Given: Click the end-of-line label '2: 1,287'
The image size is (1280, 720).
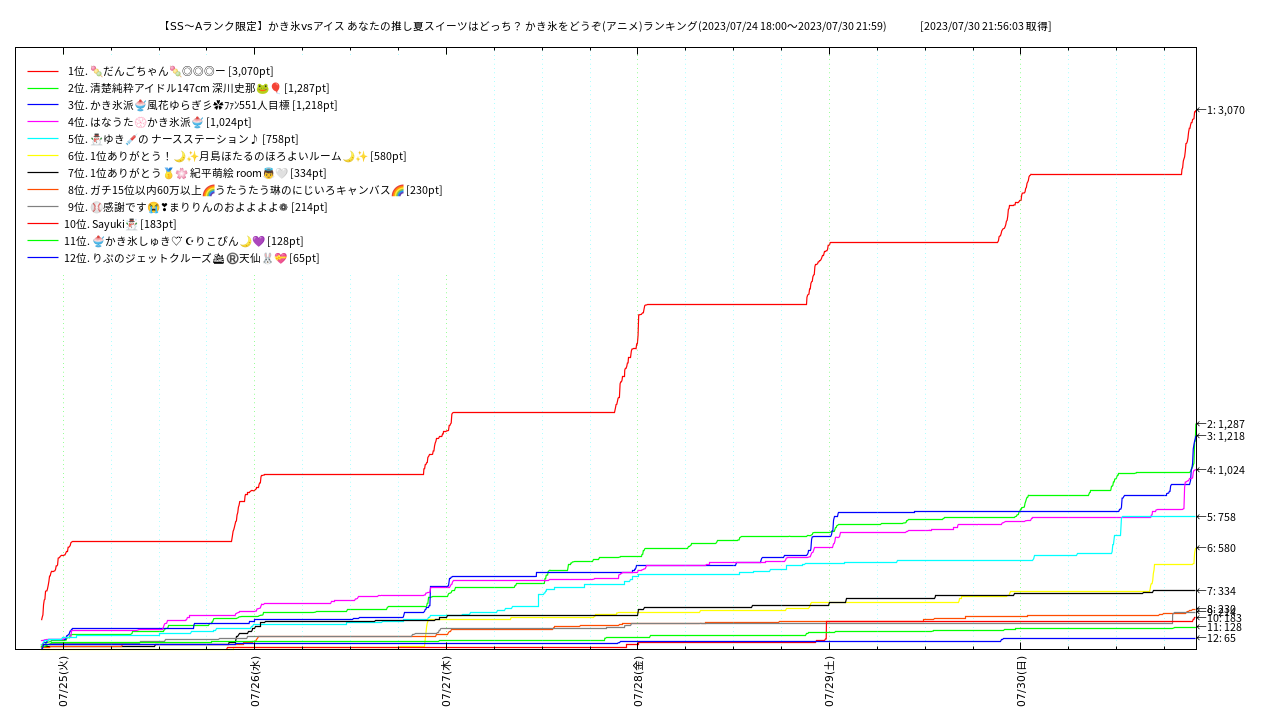Looking at the screenshot, I should coord(1226,424).
